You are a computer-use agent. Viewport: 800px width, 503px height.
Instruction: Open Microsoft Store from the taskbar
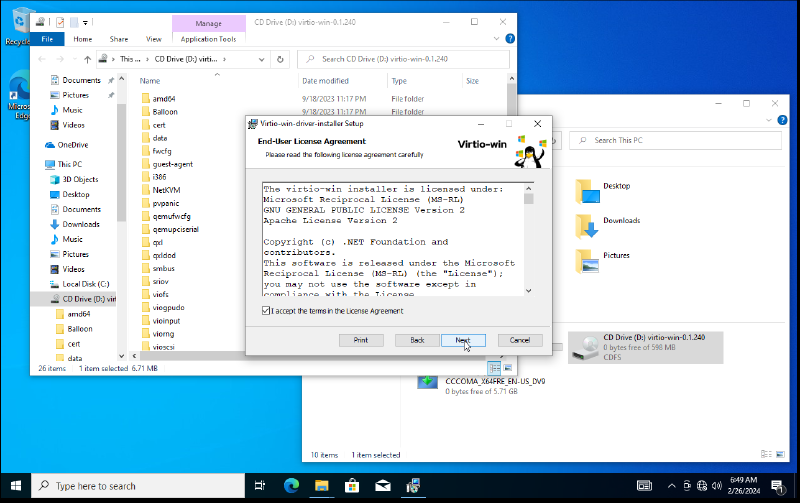tap(352, 486)
